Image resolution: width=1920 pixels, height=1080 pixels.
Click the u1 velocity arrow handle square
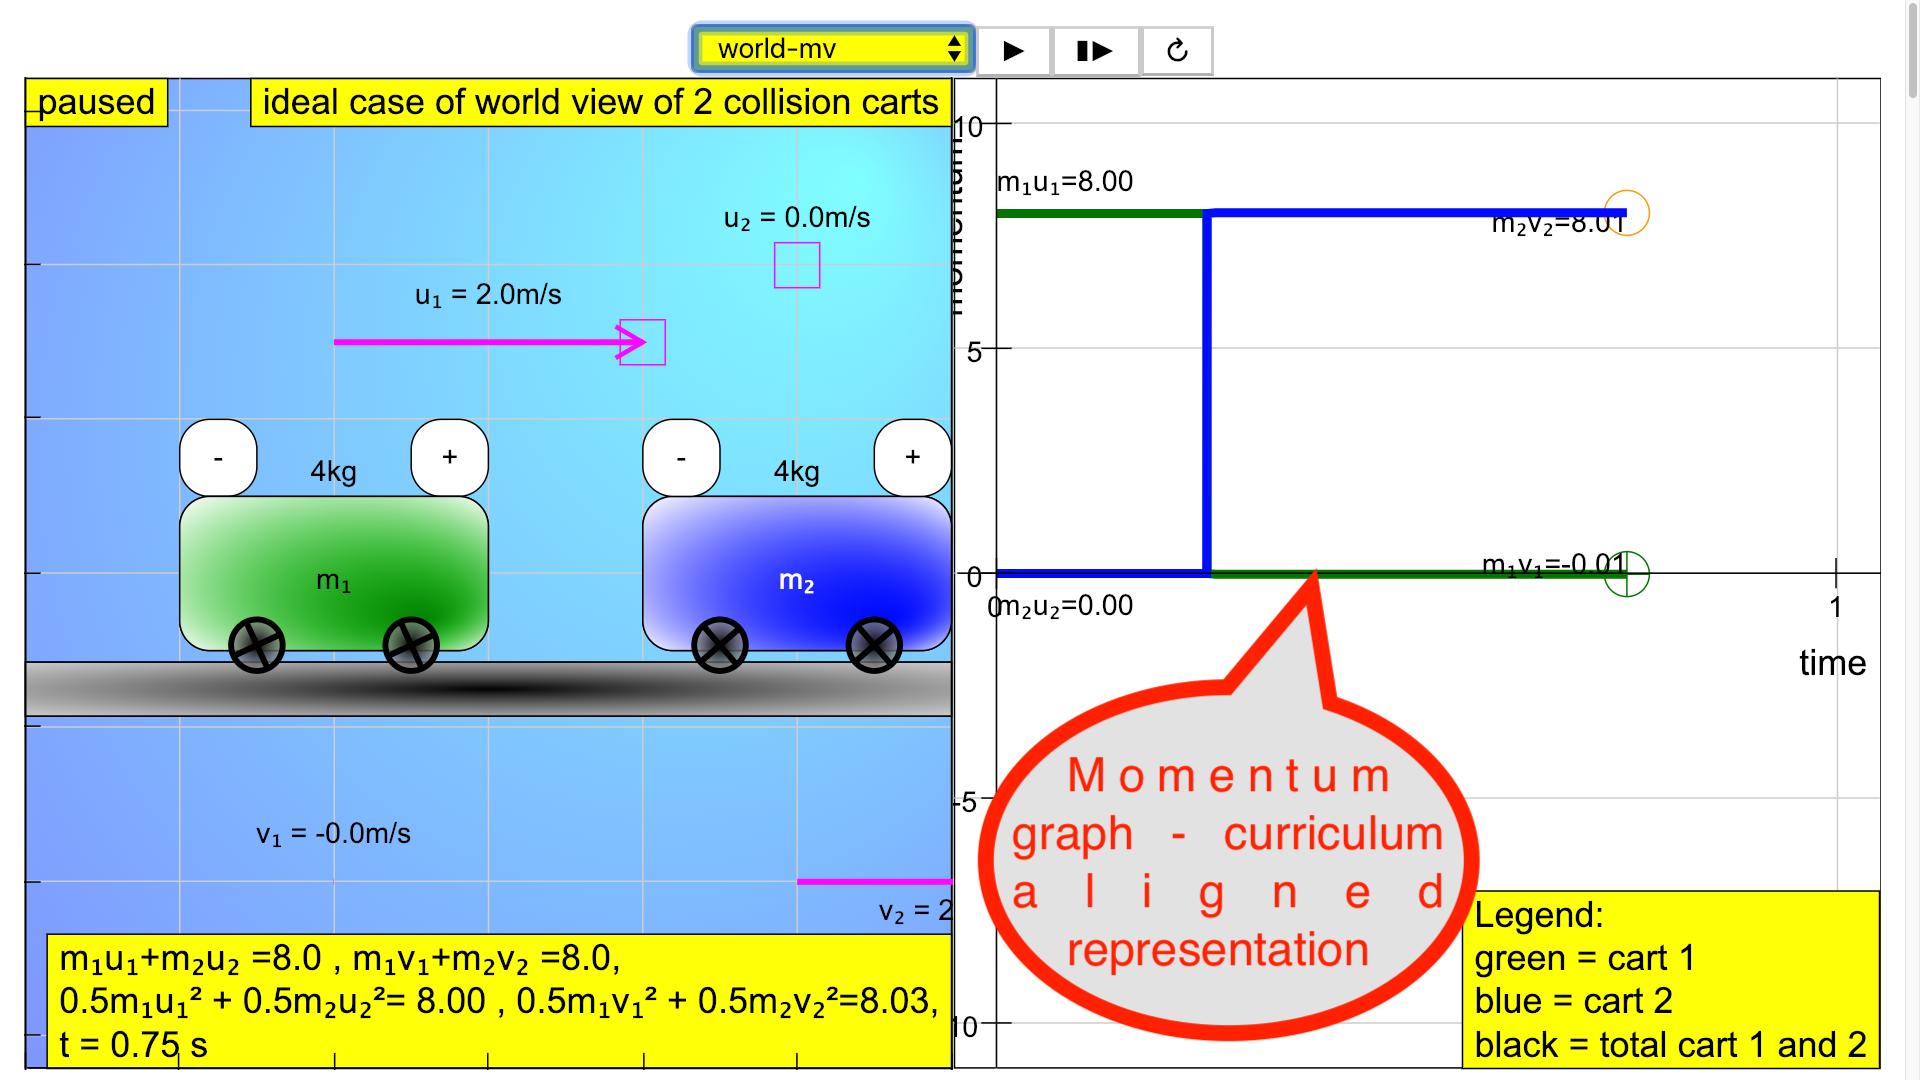coord(642,342)
